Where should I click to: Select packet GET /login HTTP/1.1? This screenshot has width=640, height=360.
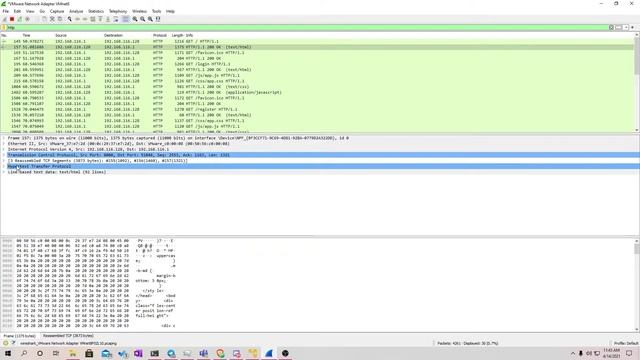318,64
